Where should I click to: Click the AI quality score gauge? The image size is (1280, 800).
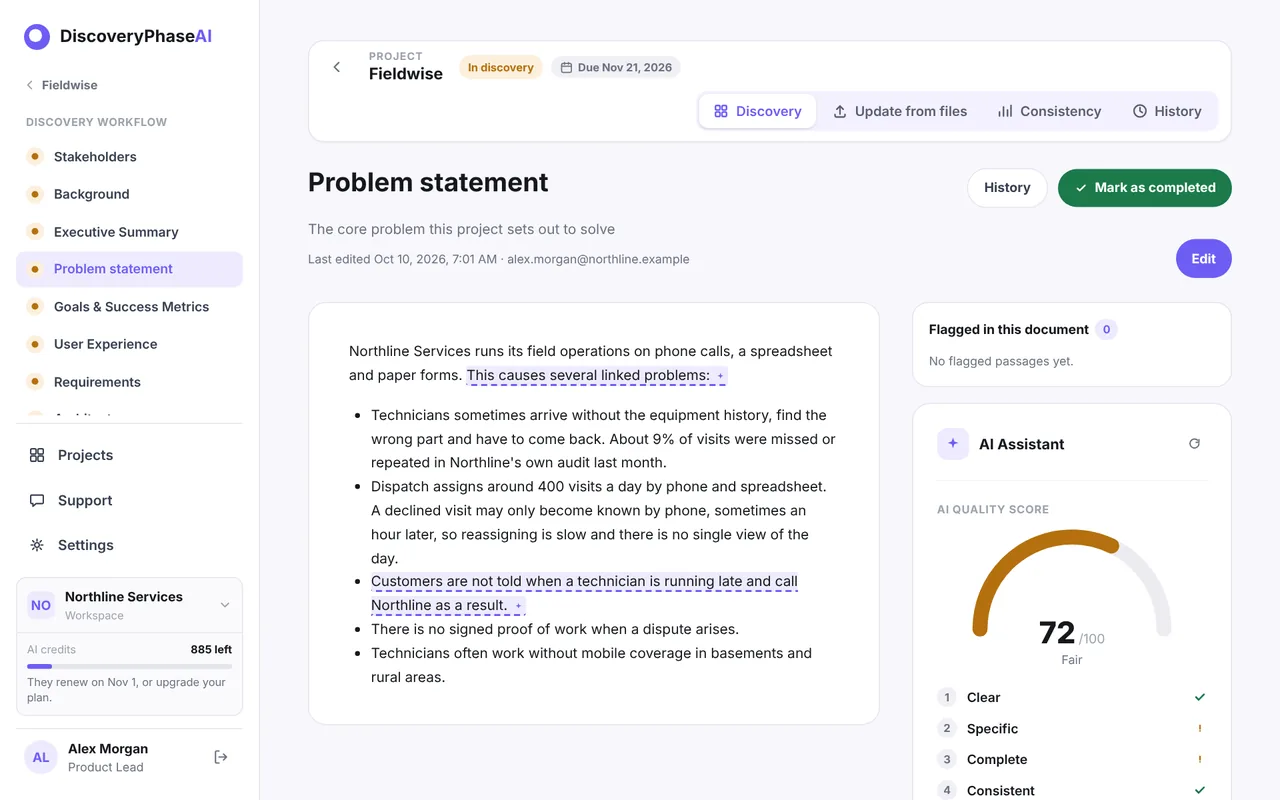[x=1072, y=585]
